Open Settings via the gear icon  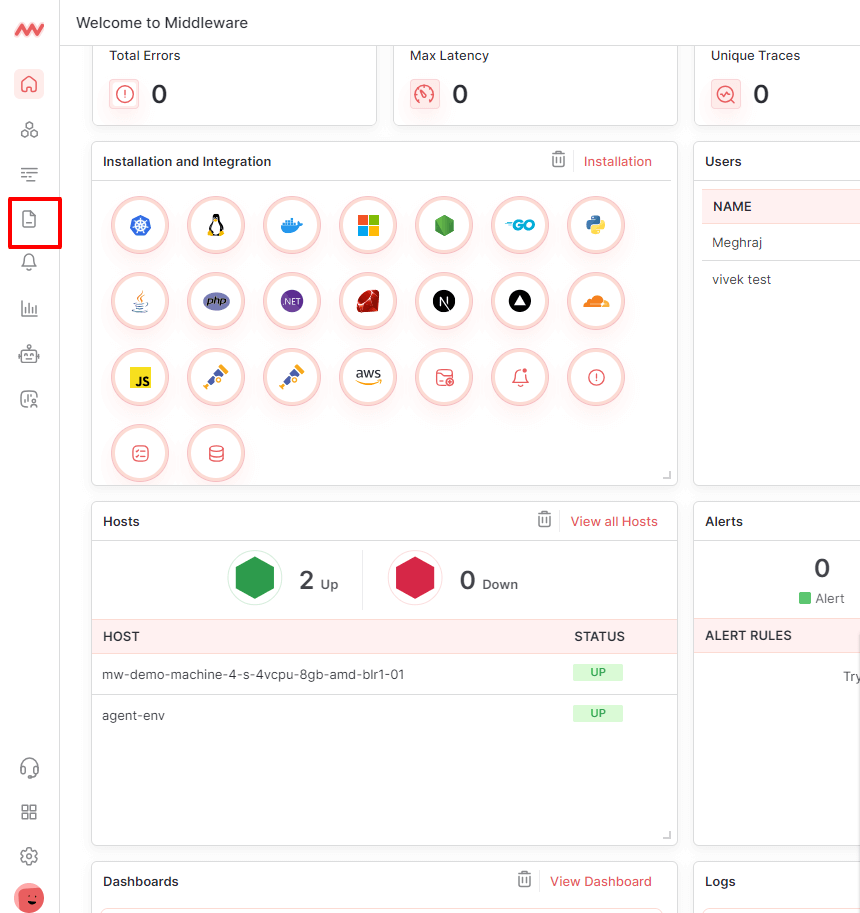(29, 856)
